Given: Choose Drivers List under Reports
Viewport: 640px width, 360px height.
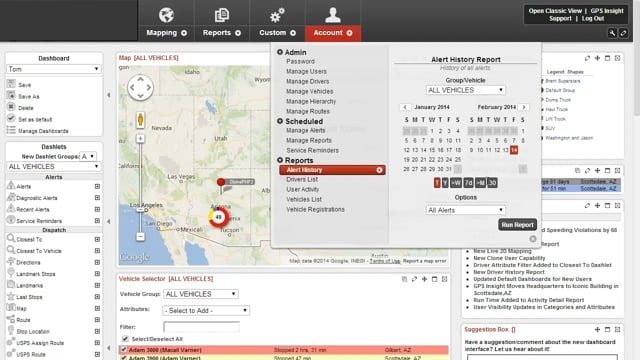Looking at the screenshot, I should [302, 180].
